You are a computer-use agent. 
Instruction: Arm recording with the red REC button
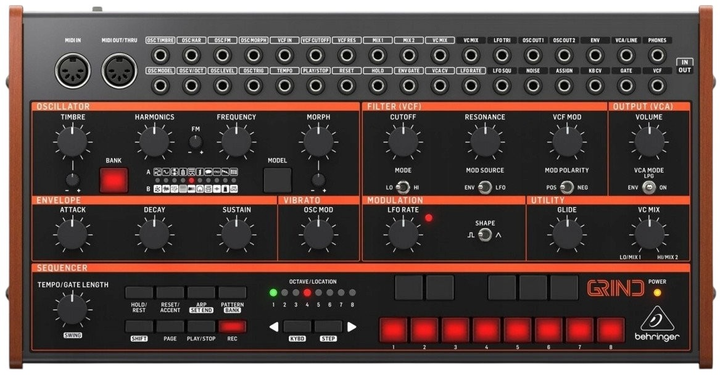[232, 326]
